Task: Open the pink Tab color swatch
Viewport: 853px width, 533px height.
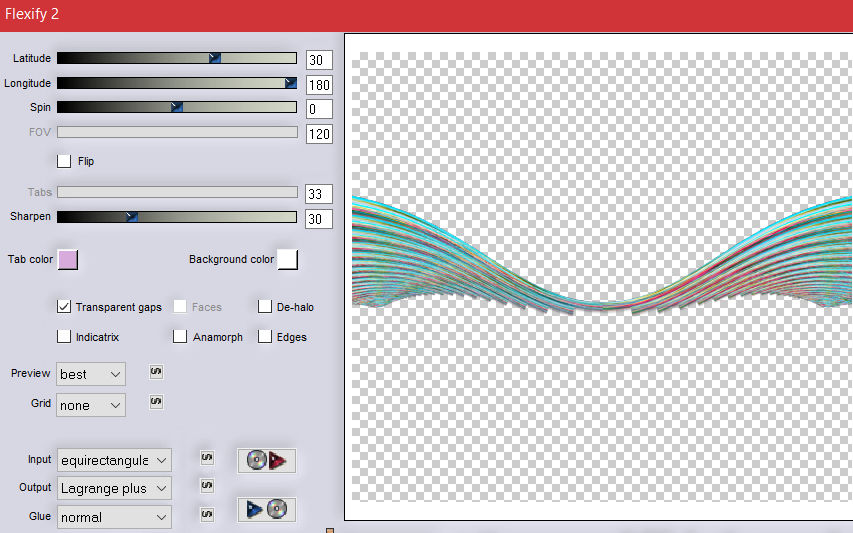Action: pos(68,260)
